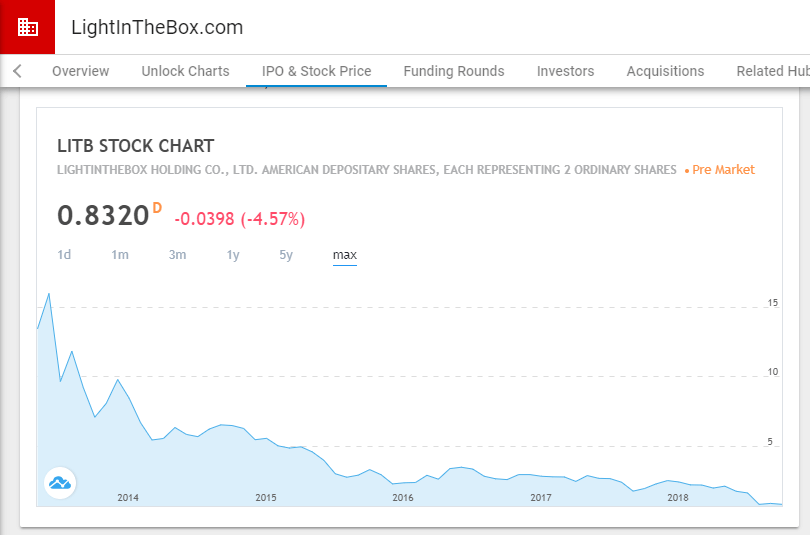Select the 1d chart range
Screen dimensions: 810x535
click(x=64, y=255)
